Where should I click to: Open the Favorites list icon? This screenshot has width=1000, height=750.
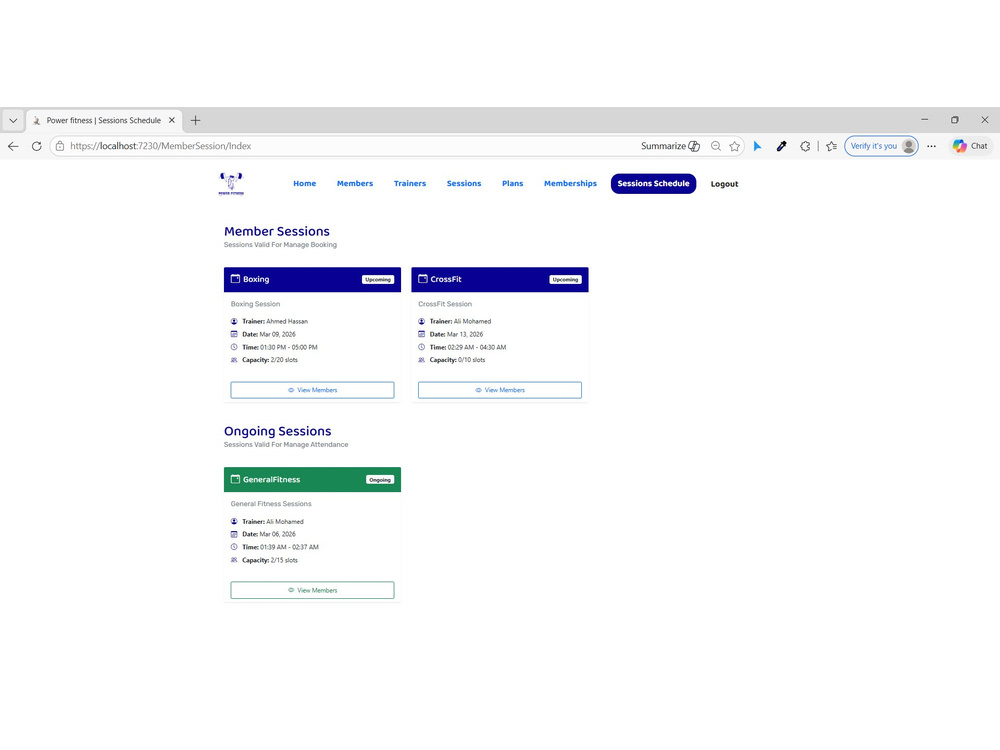(x=832, y=146)
